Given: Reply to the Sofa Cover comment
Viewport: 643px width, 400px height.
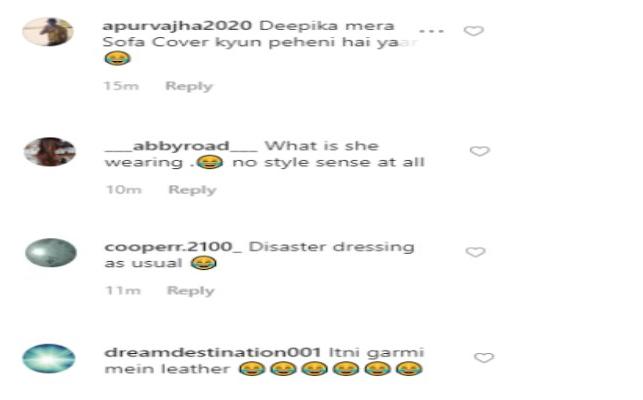Looking at the screenshot, I should 189,86.
